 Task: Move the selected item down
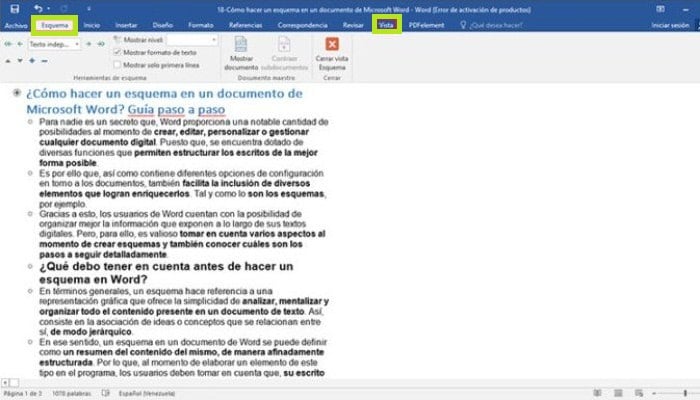tap(20, 61)
